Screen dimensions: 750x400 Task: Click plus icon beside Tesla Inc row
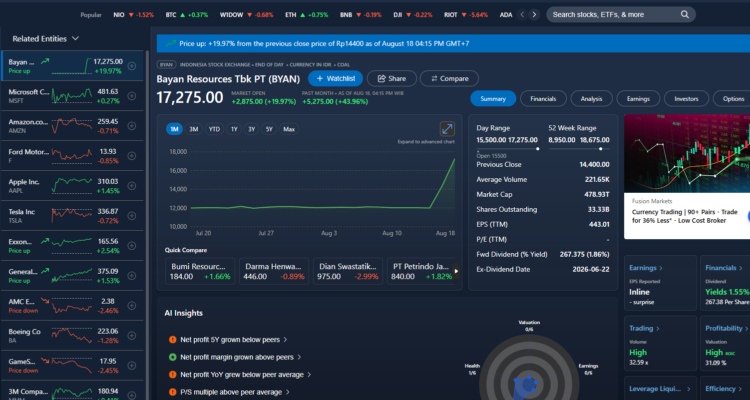pyautogui.click(x=132, y=216)
